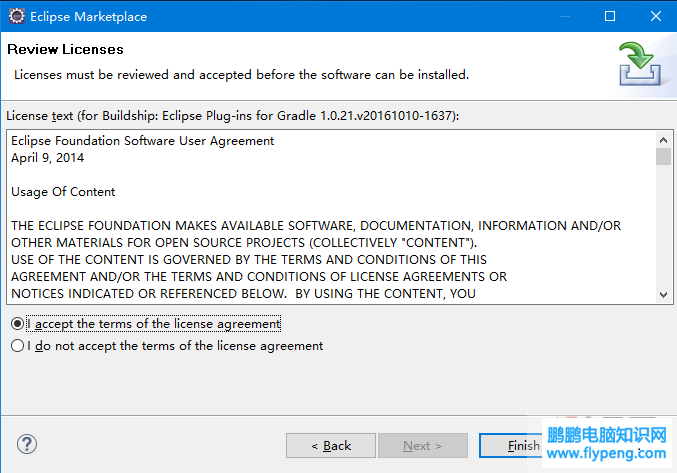Click the Usage Of Content heading line
The height and width of the screenshot is (473, 677).
coord(63,192)
